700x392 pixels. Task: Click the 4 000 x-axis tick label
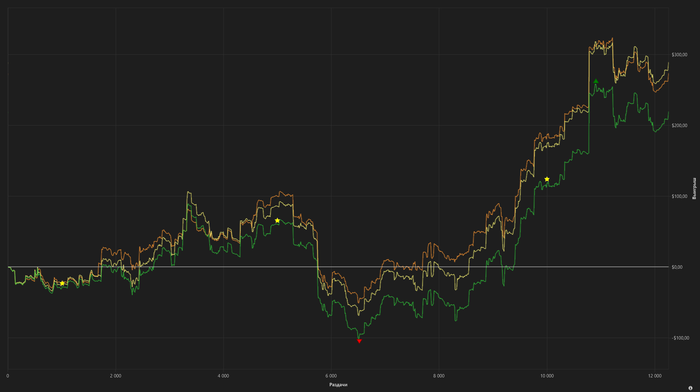[223, 376]
